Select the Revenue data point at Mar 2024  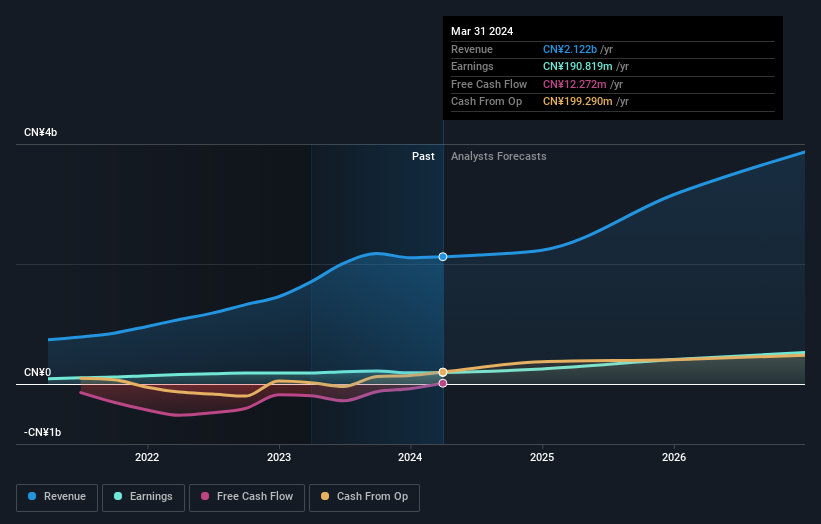[443, 257]
